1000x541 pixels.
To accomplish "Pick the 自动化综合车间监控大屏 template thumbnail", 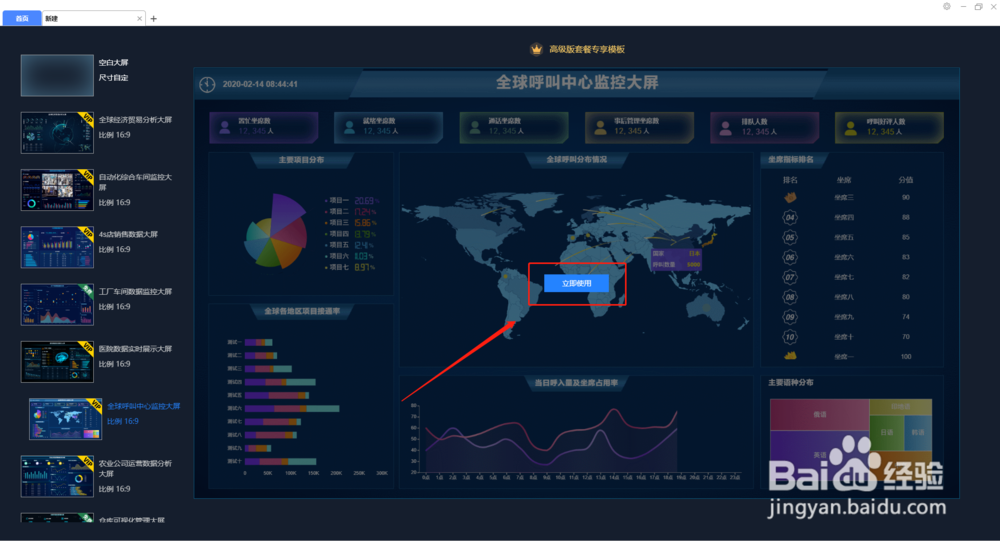I will point(57,189).
